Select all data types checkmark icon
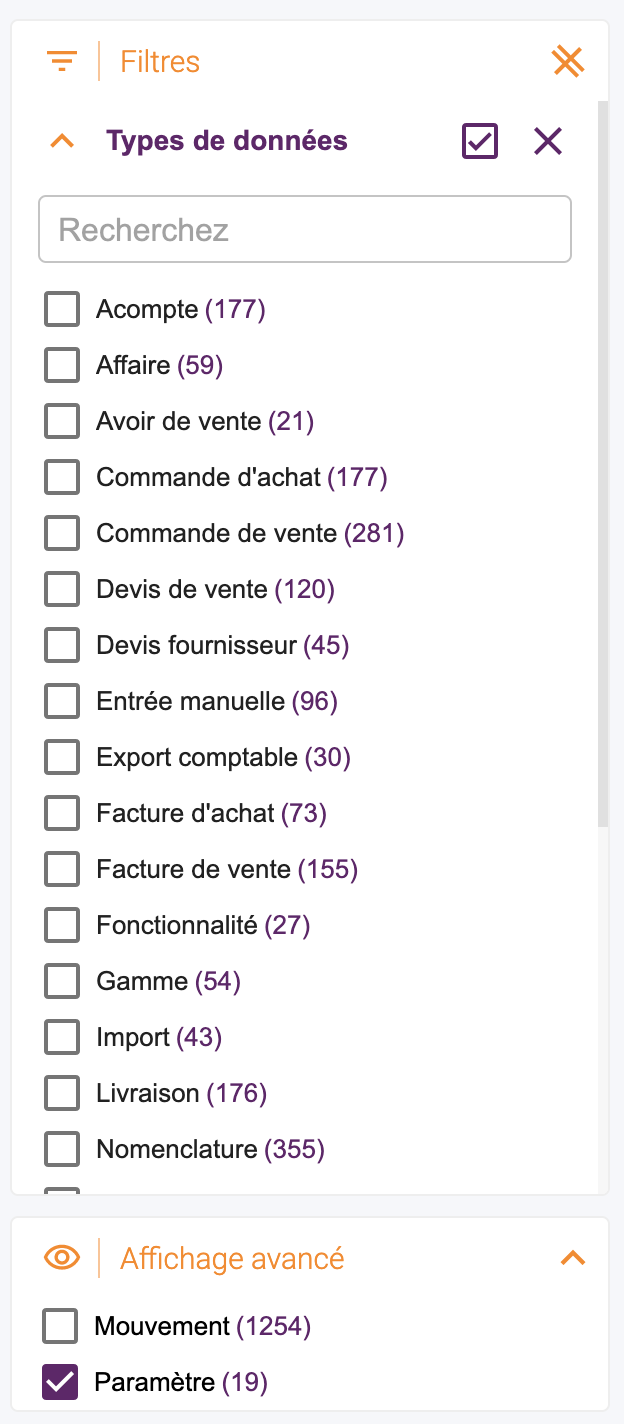The height and width of the screenshot is (1424, 624). click(x=480, y=141)
